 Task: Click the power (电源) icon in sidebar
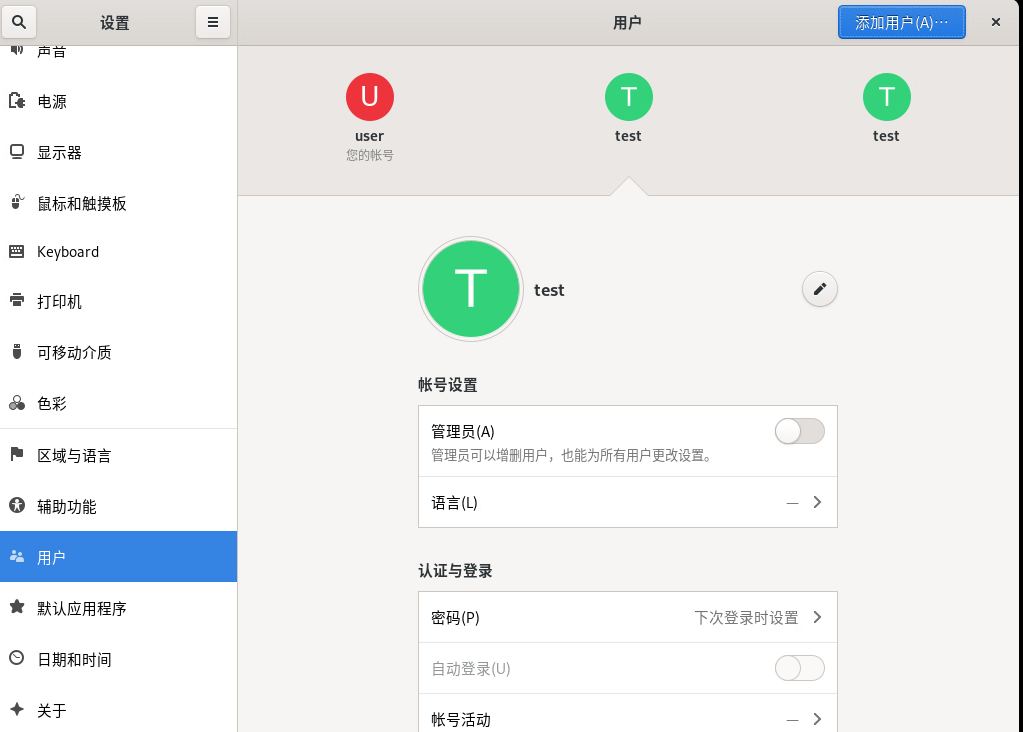pos(16,101)
